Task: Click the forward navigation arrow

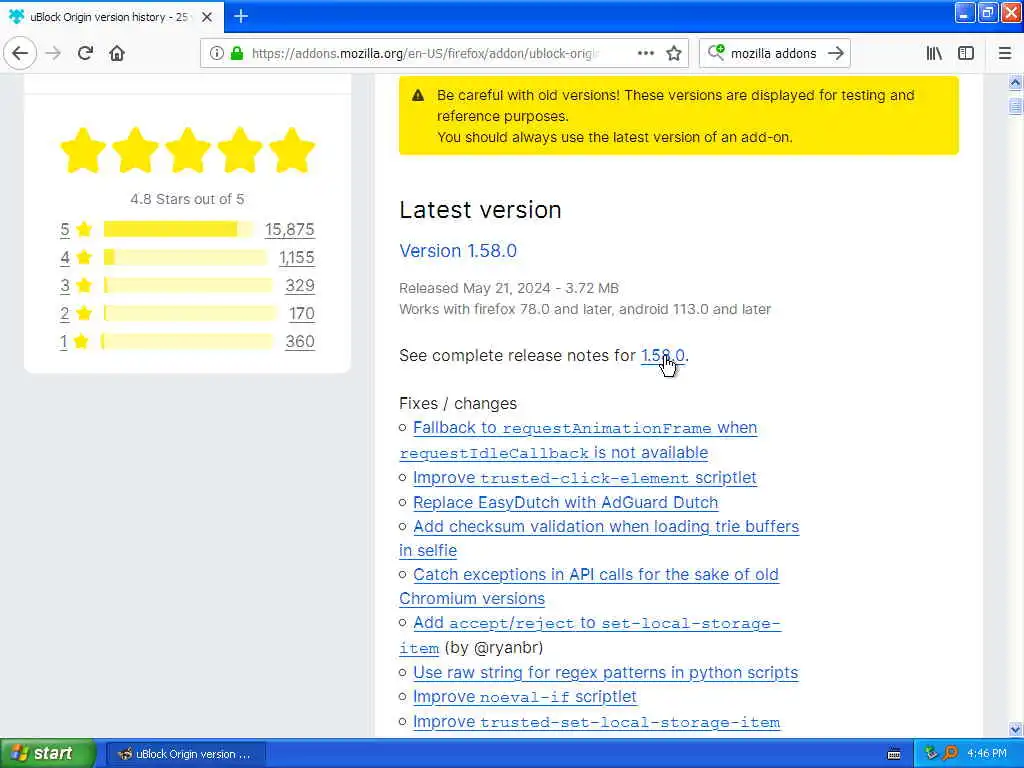Action: coord(54,54)
